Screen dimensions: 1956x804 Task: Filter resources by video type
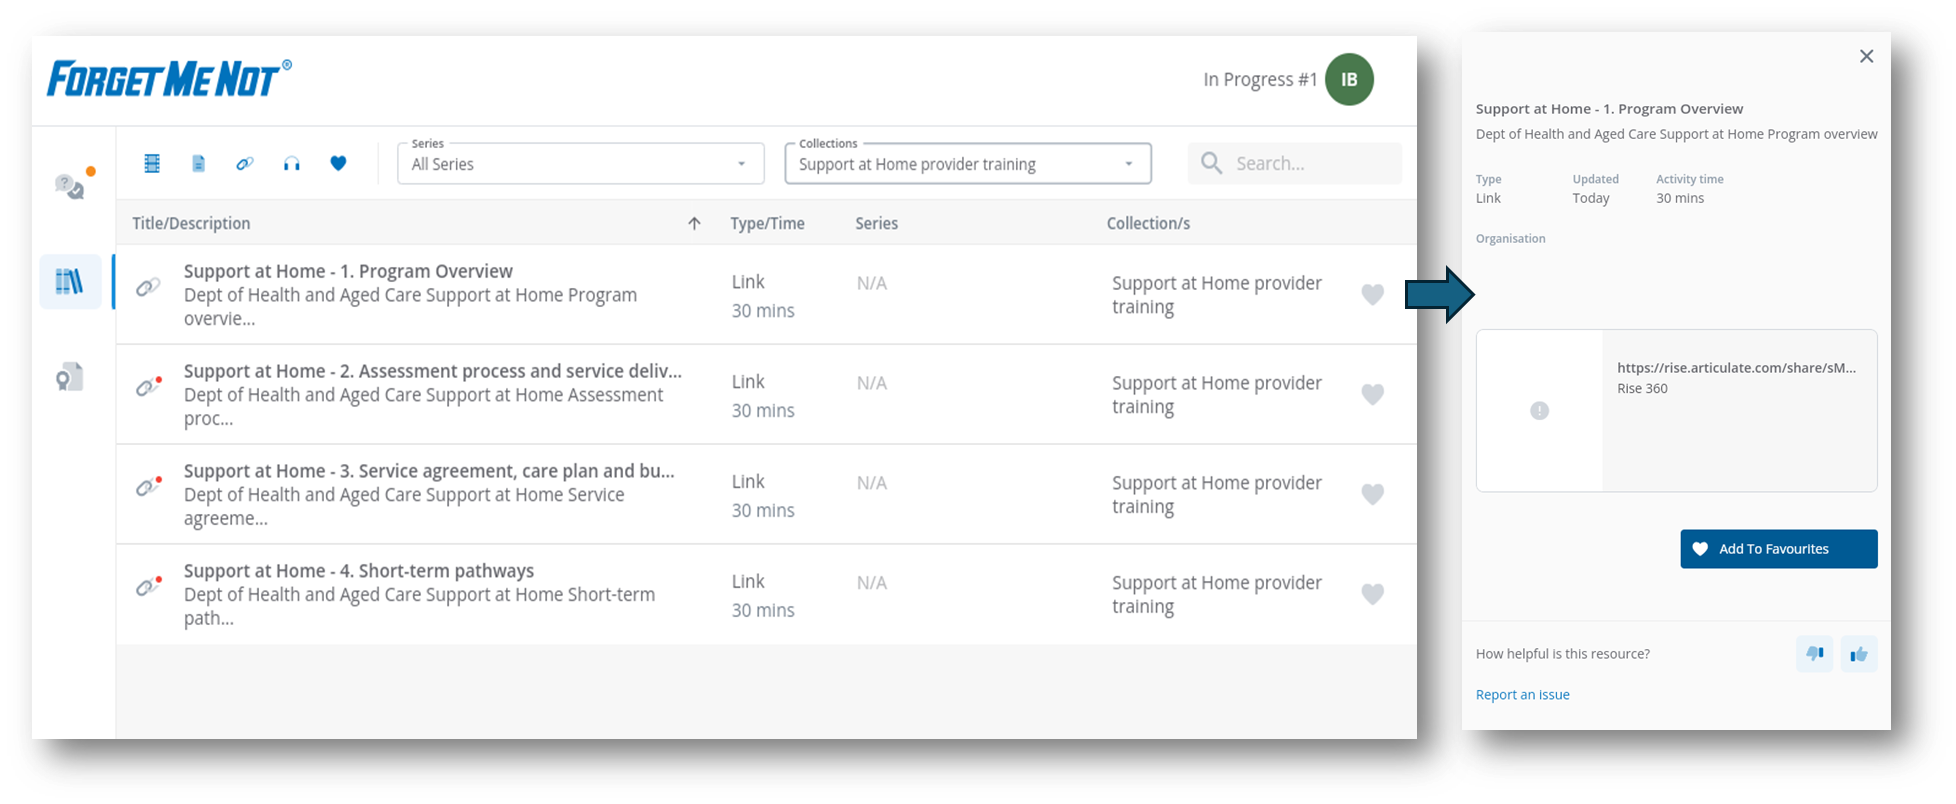click(152, 163)
